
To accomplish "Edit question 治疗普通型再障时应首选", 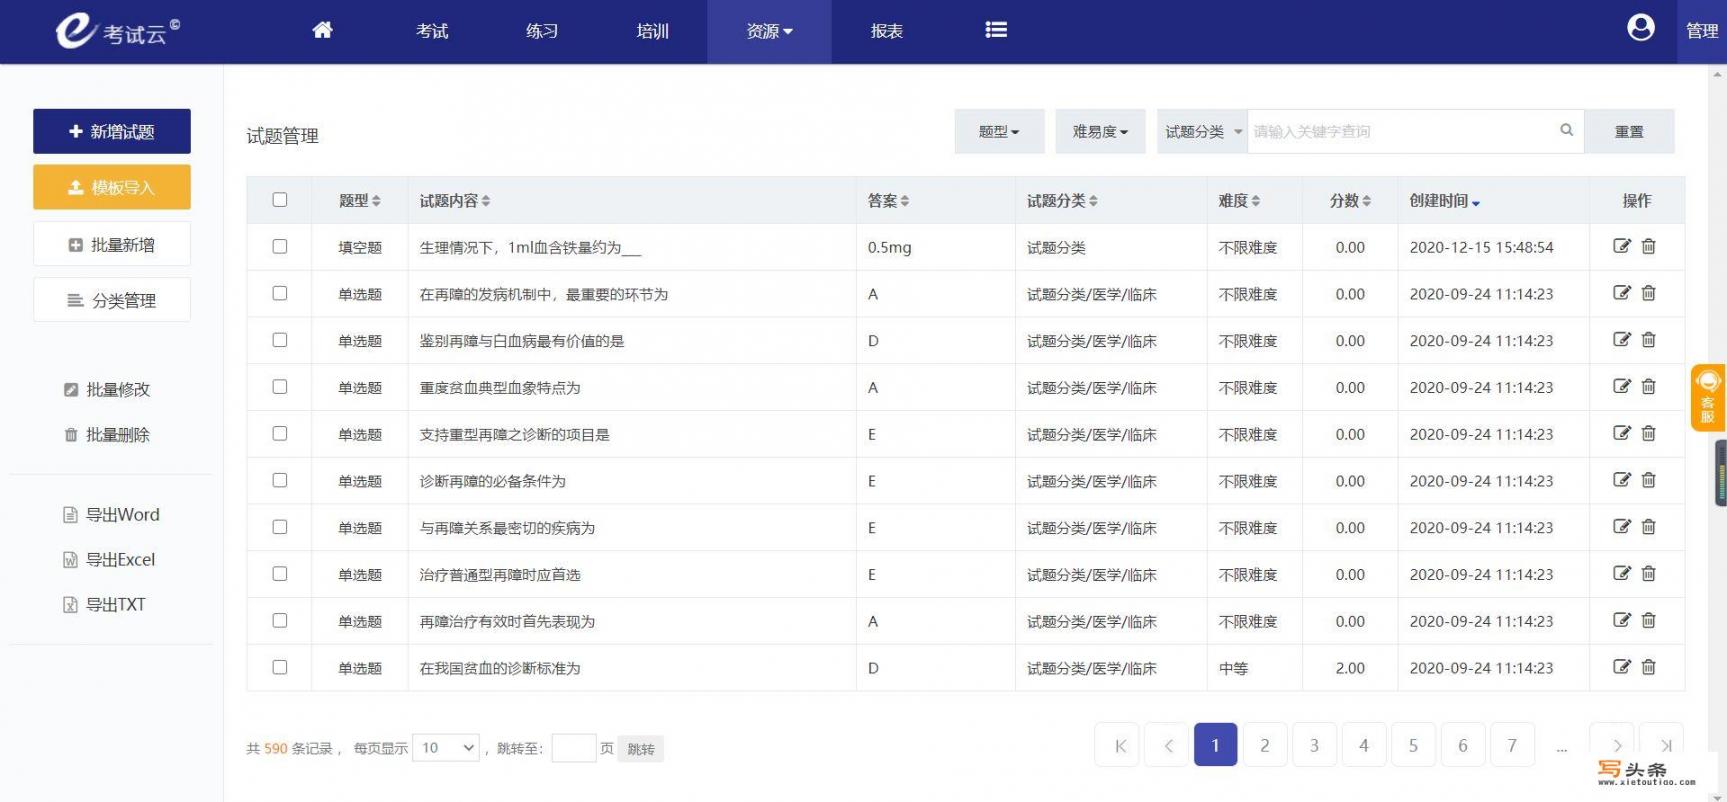I will (x=1622, y=573).
